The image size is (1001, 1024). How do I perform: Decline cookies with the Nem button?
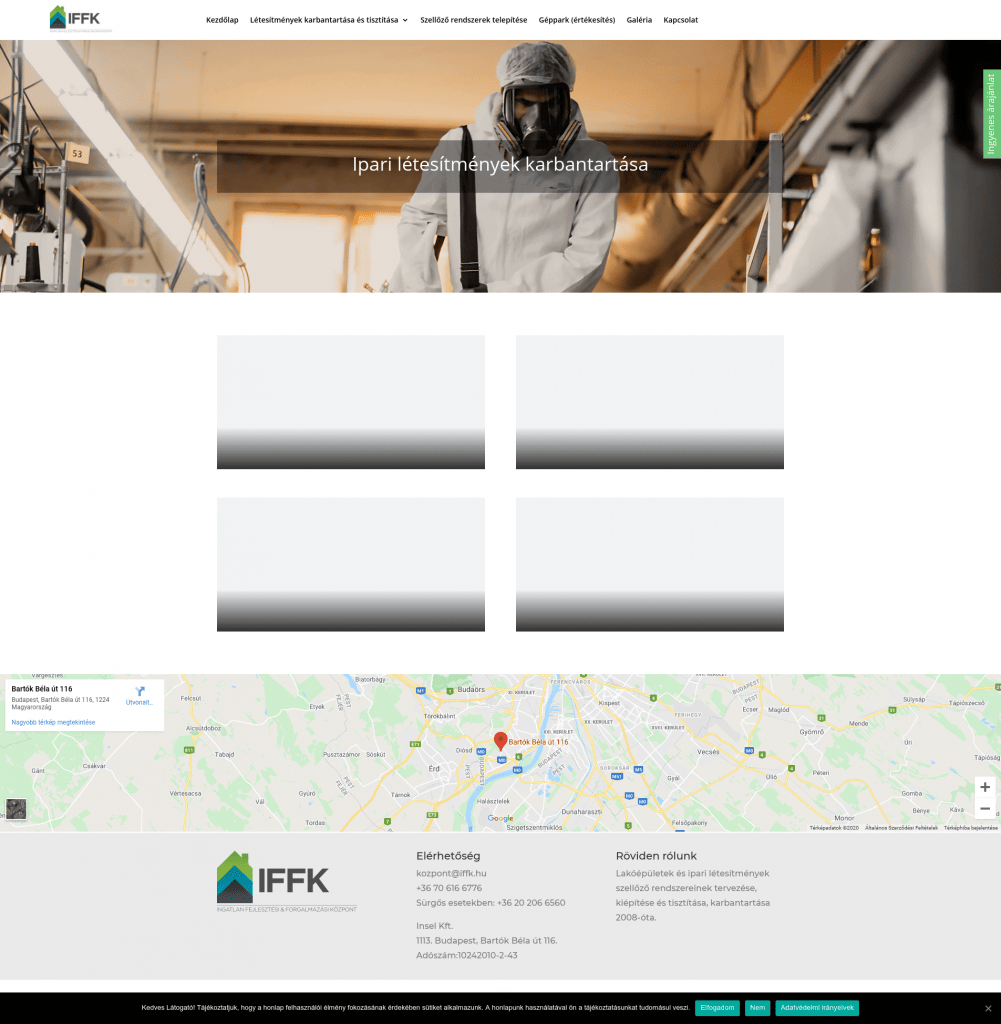tap(757, 1008)
